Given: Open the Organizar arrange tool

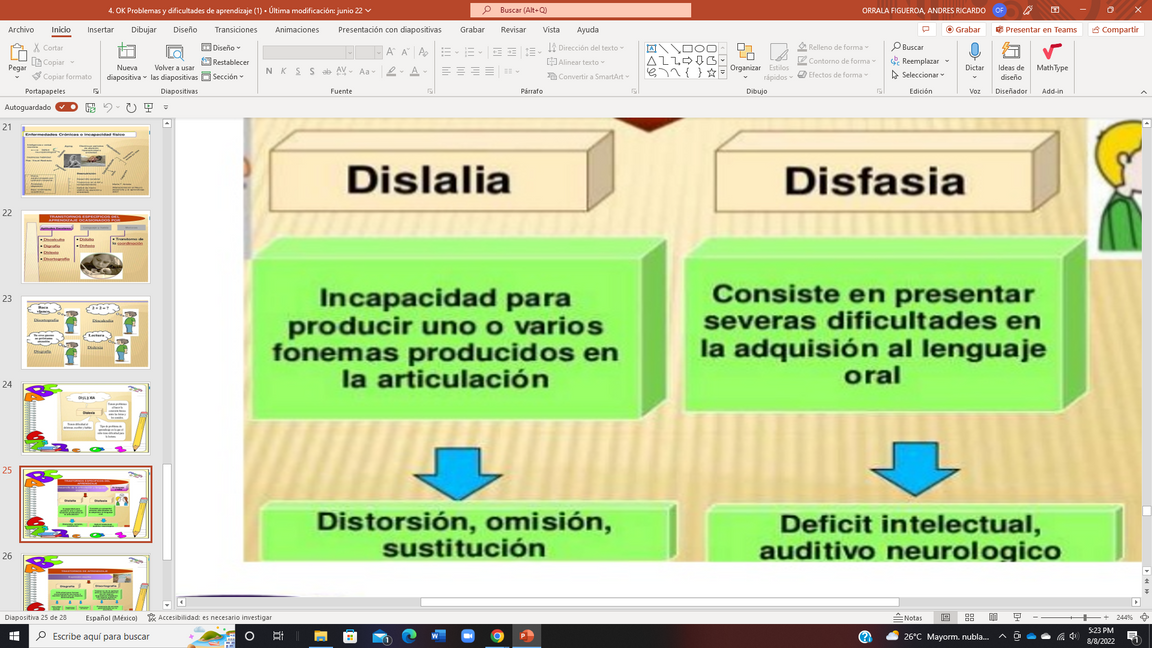Looking at the screenshot, I should coord(745,61).
